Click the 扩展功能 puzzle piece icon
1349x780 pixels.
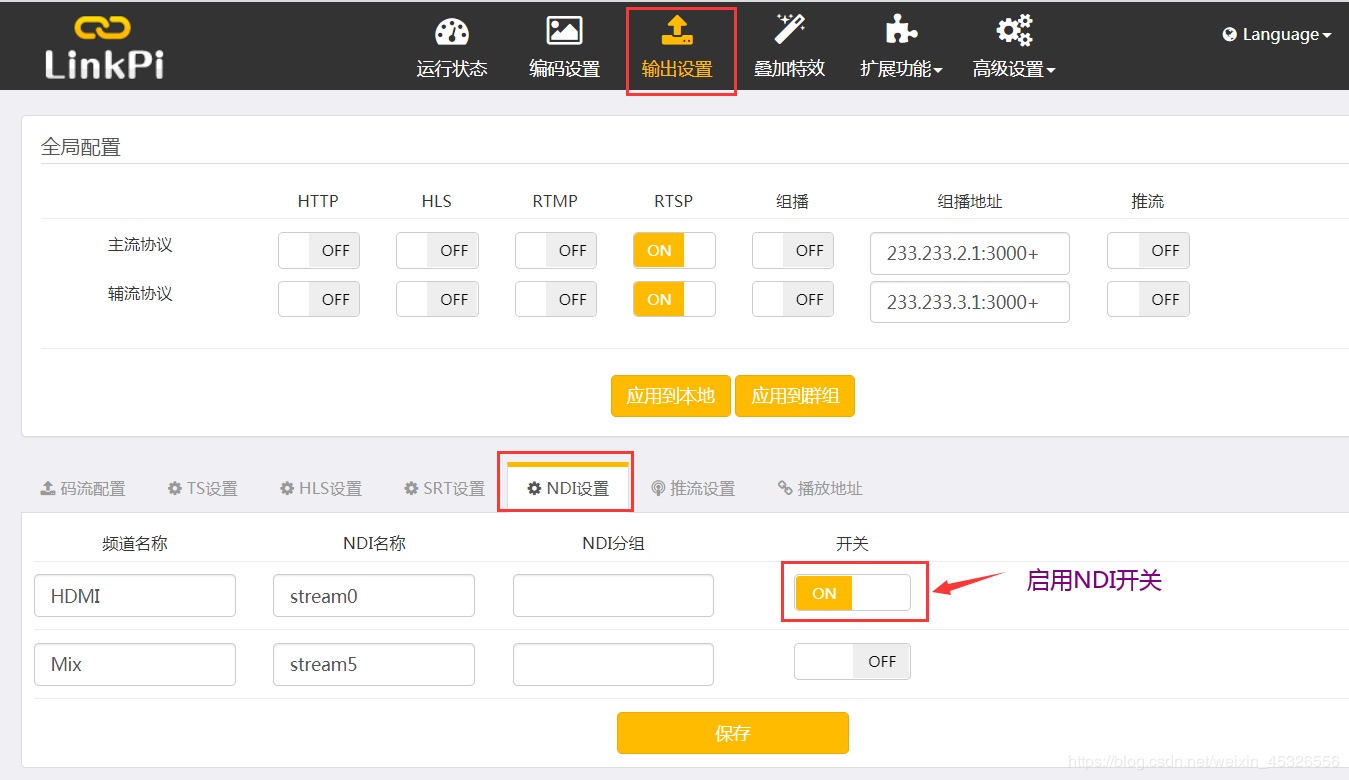pyautogui.click(x=901, y=31)
